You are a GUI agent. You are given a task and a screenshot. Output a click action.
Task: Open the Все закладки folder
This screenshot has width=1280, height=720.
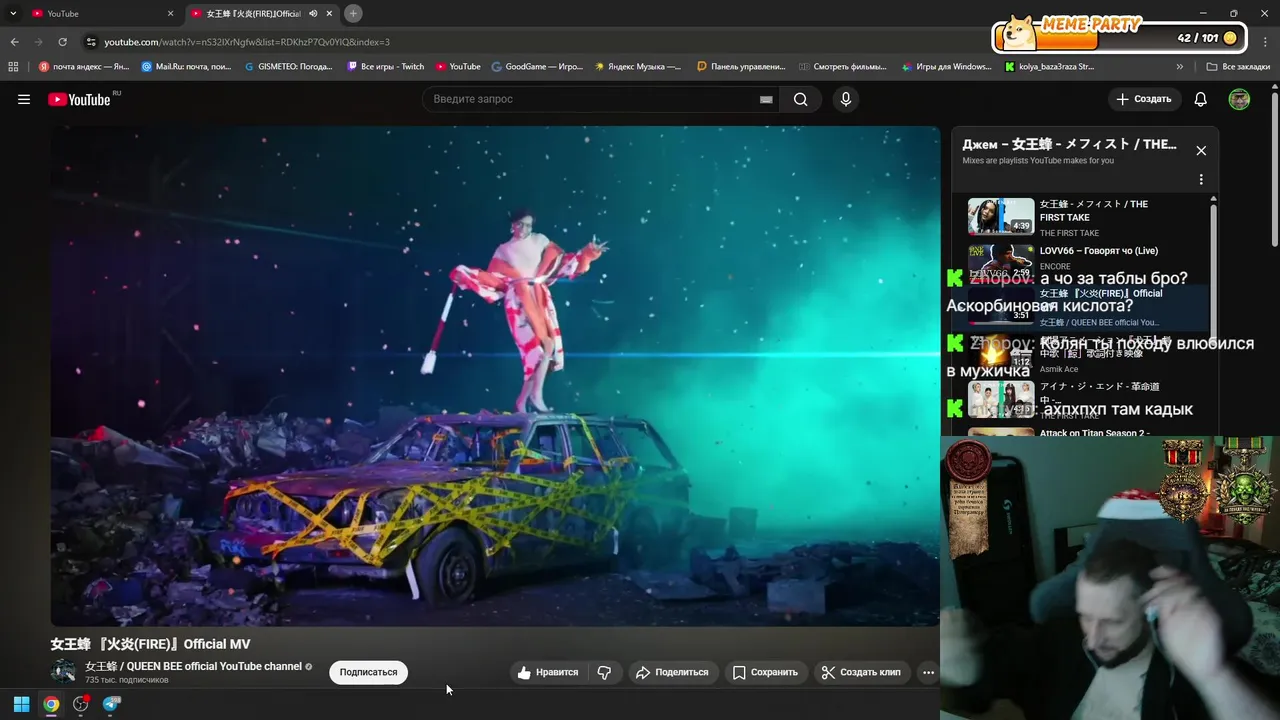click(1238, 67)
